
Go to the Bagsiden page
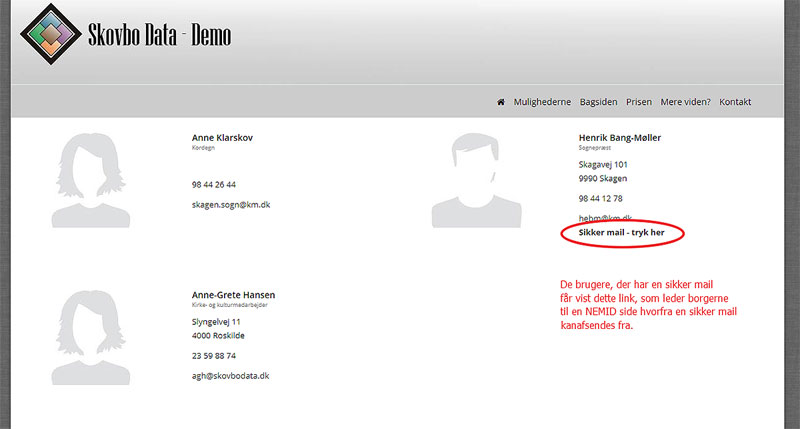[x=598, y=102]
